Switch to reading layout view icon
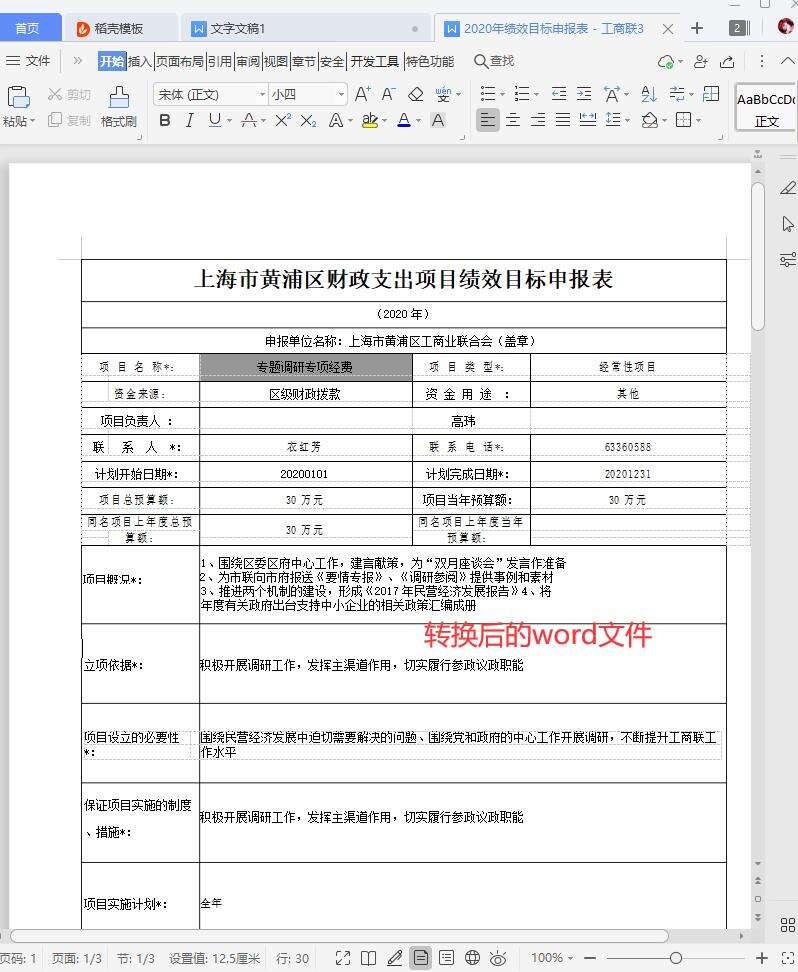798x972 pixels. [x=368, y=958]
